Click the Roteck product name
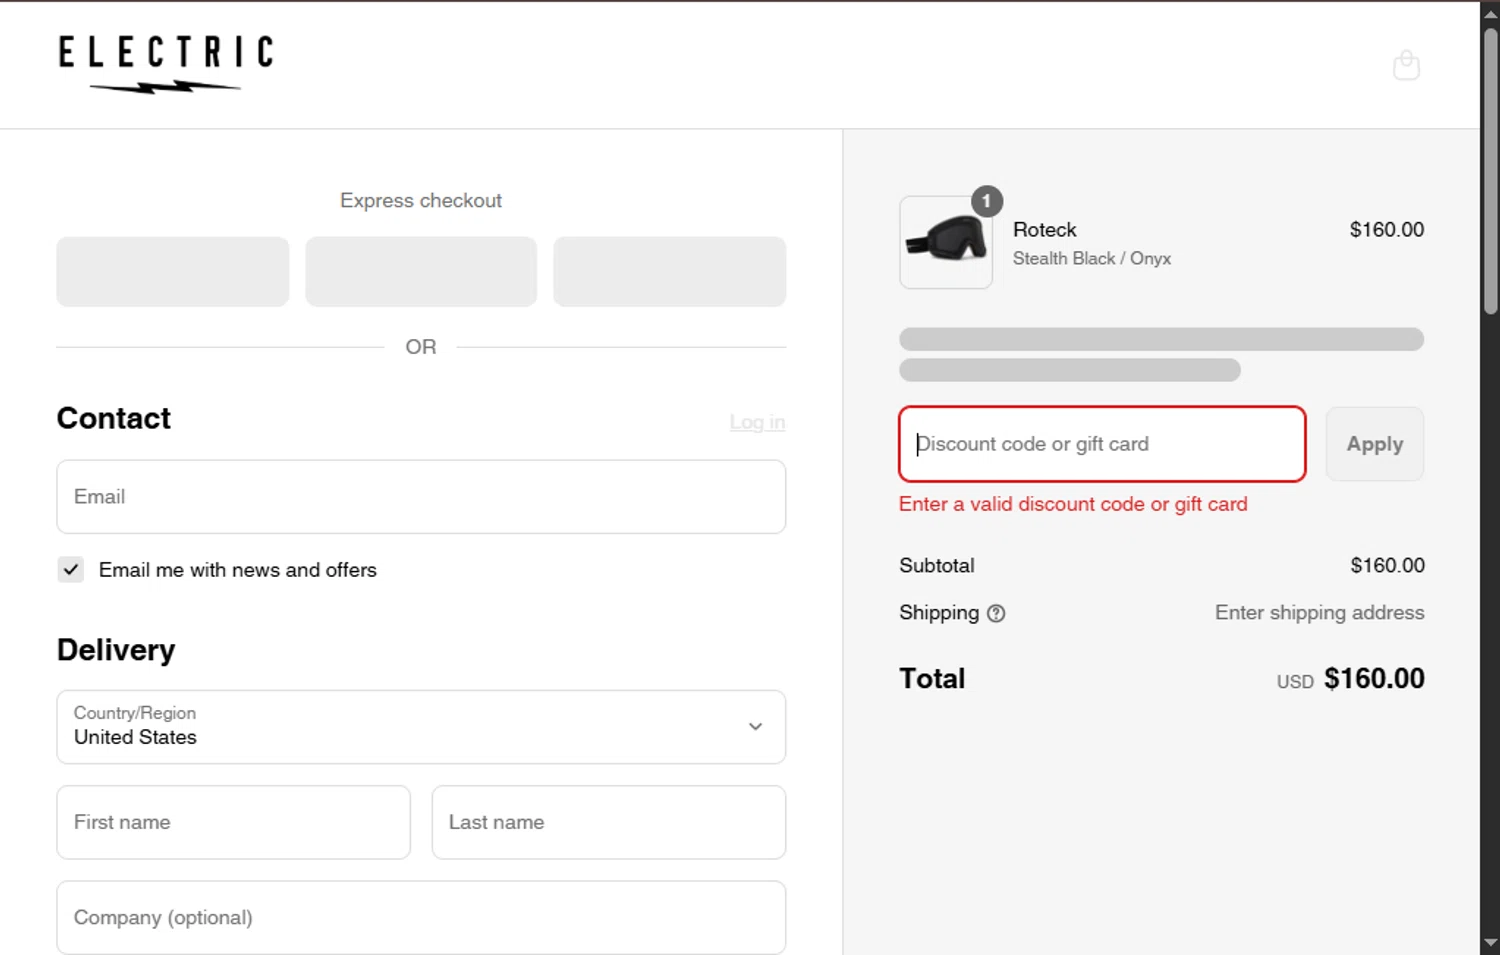The height and width of the screenshot is (955, 1500). click(1044, 230)
